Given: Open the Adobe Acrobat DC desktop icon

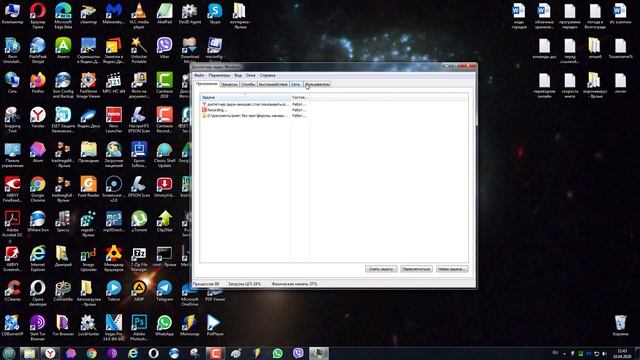Looking at the screenshot, I should pos(12,224).
